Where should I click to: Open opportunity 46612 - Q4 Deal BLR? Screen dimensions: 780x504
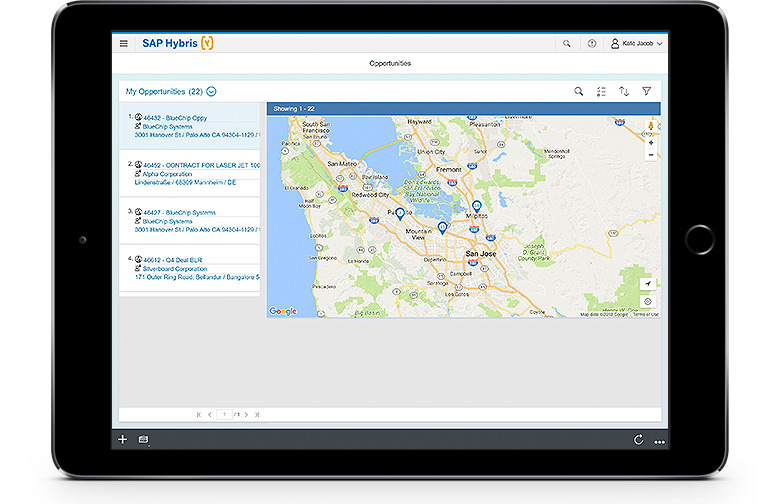(x=173, y=260)
